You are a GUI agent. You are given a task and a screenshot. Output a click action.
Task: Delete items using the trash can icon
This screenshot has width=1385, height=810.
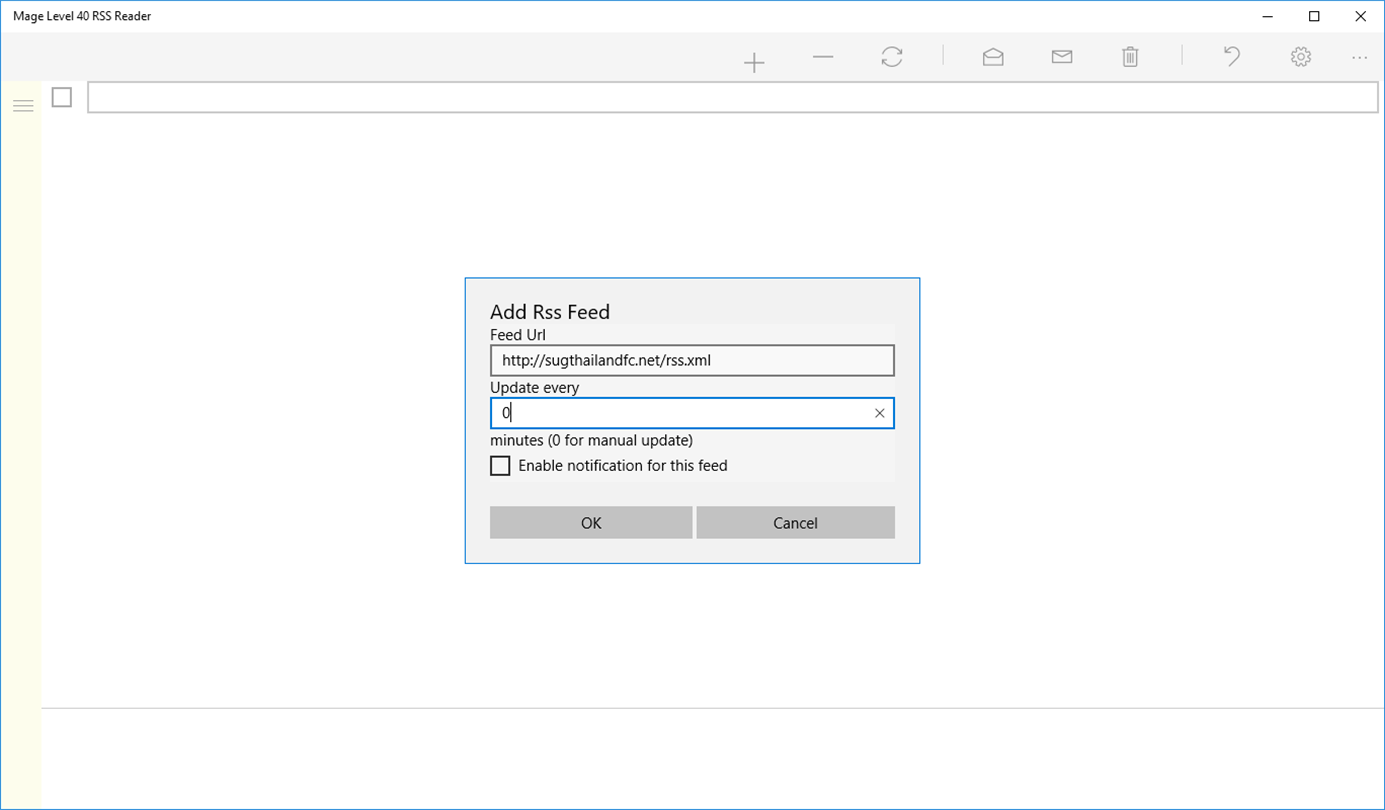[1130, 57]
